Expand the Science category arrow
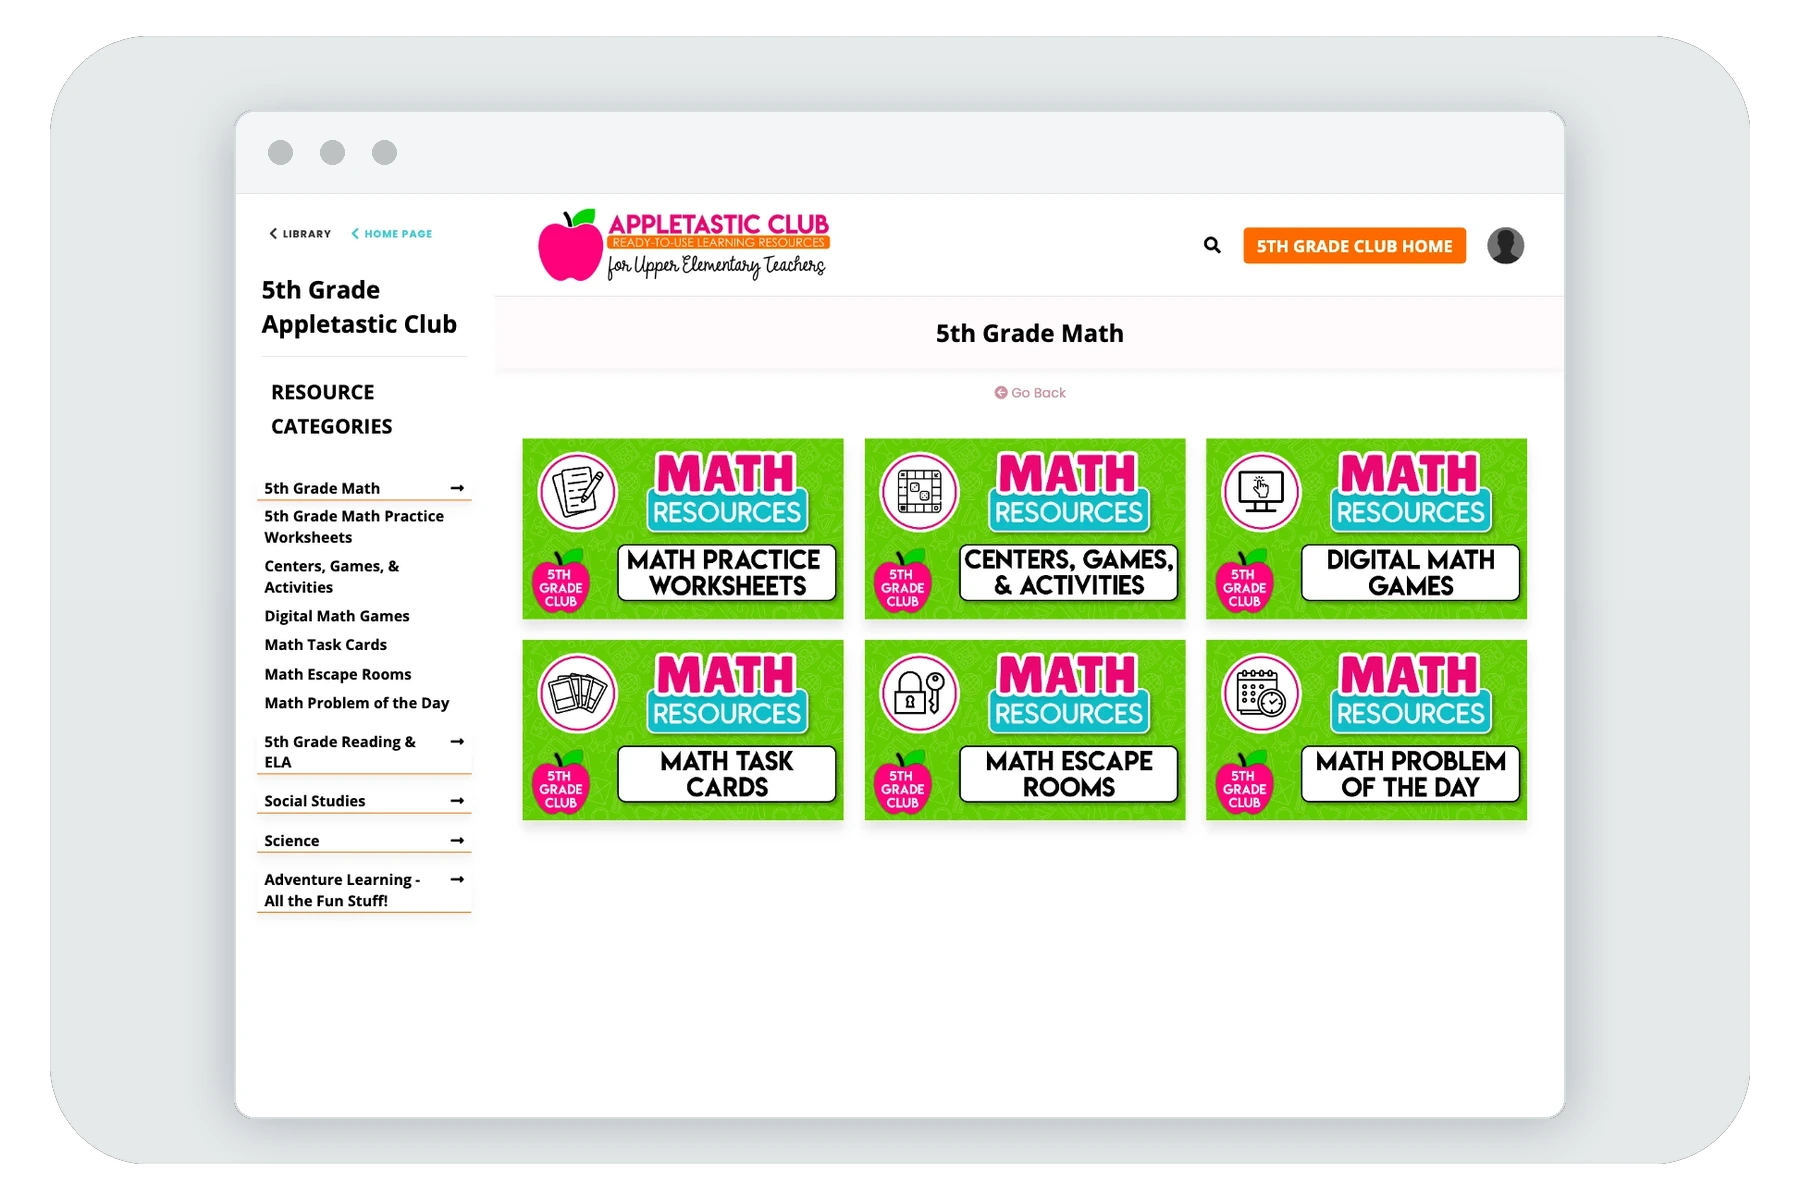The height and width of the screenshot is (1200, 1800). point(457,841)
